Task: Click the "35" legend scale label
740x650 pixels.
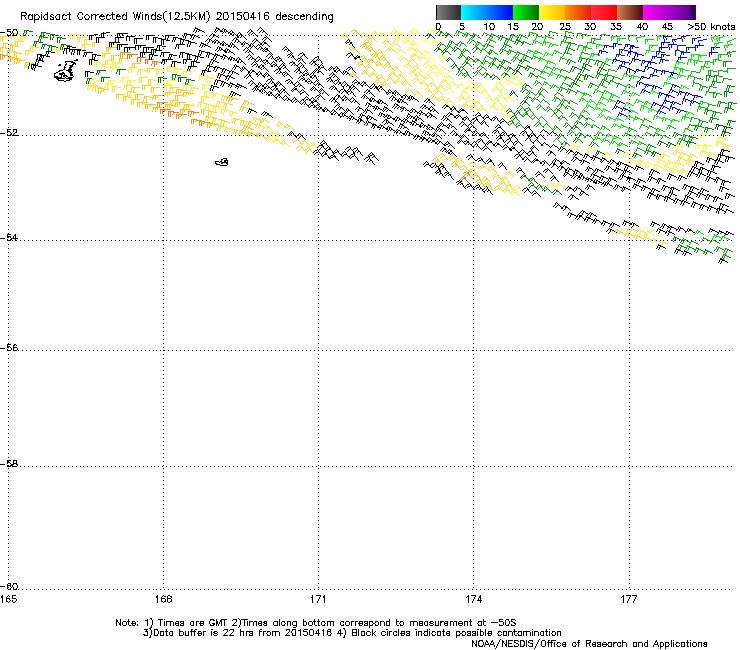Action: coord(616,27)
